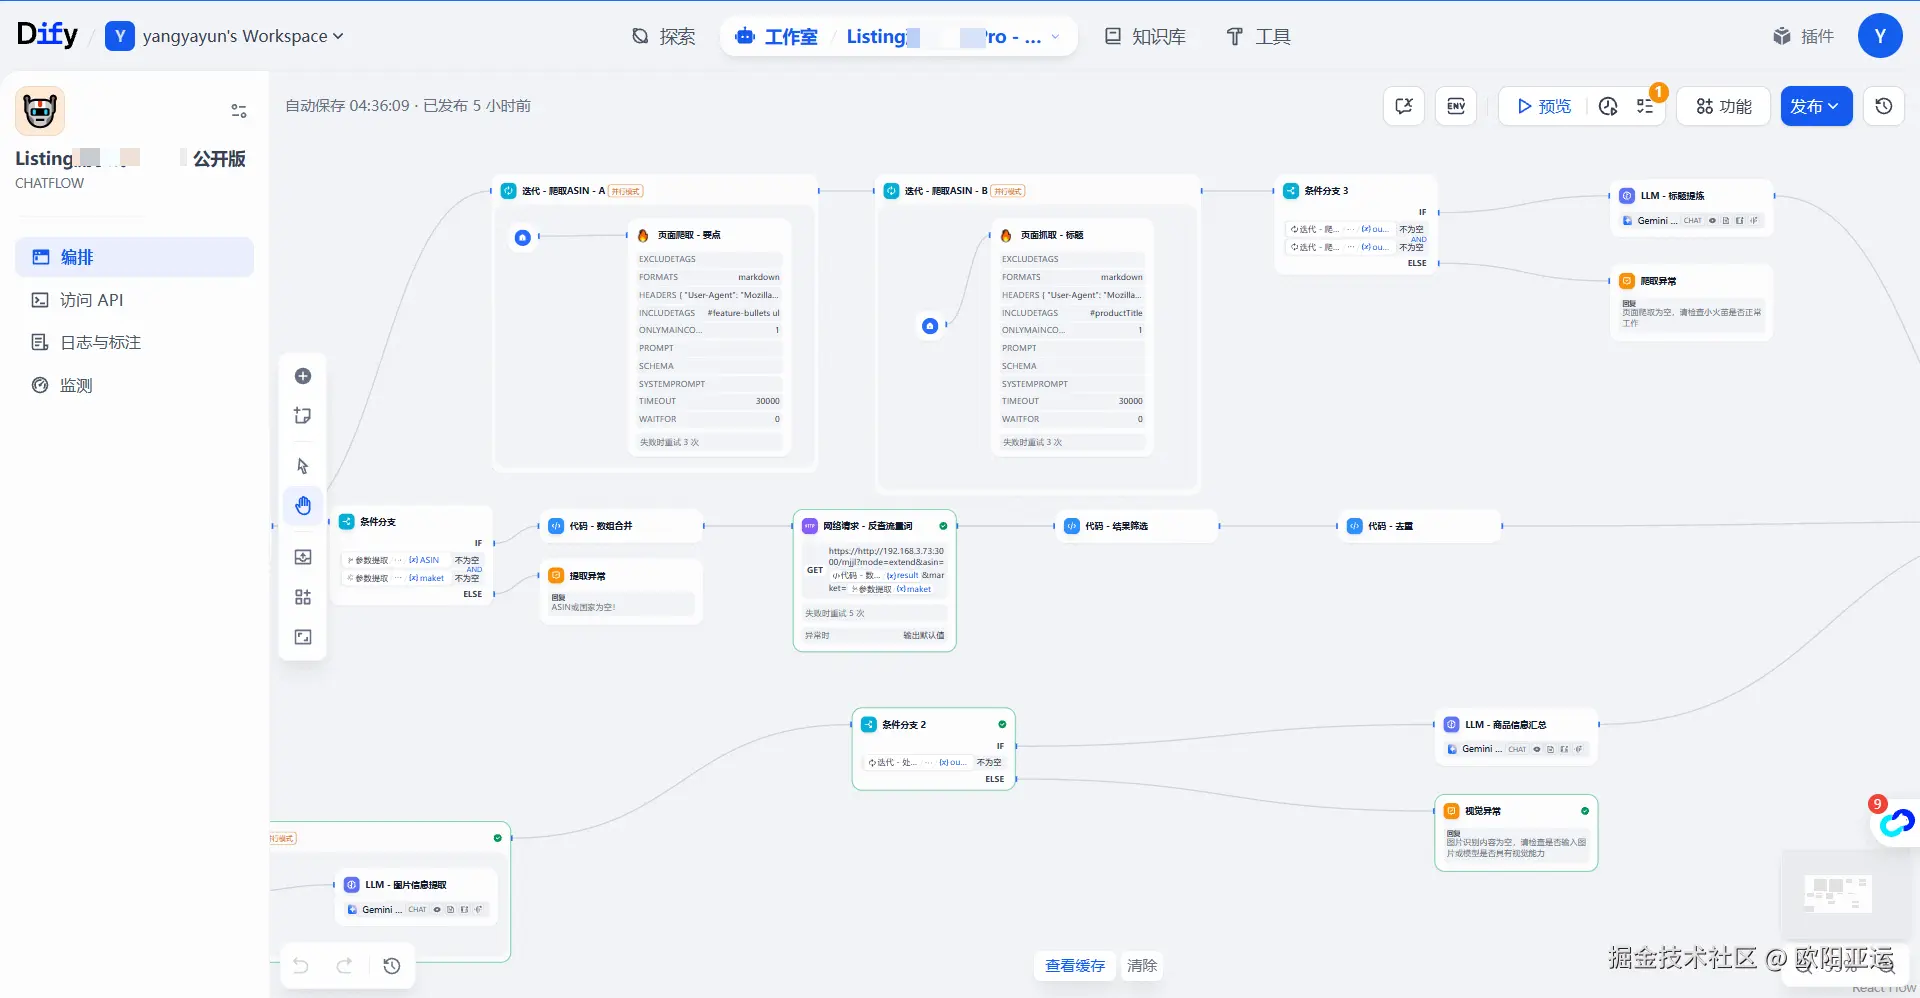Toggle hand pan mode
The width and height of the screenshot is (1920, 998).
pos(303,506)
